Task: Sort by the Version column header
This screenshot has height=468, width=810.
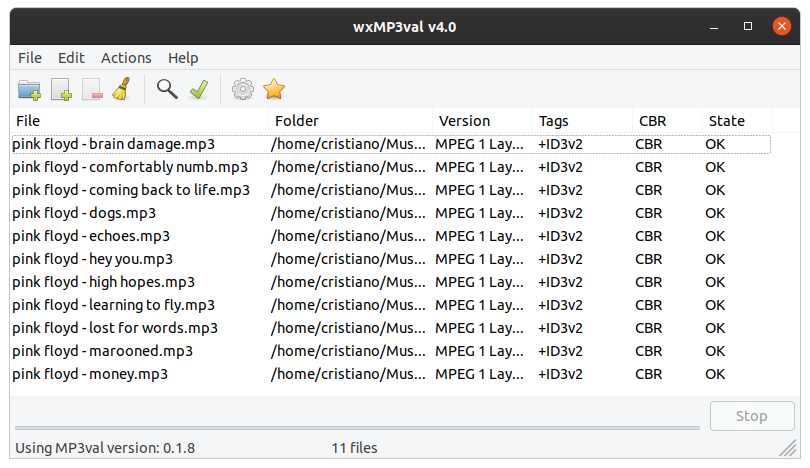Action: pyautogui.click(x=482, y=121)
